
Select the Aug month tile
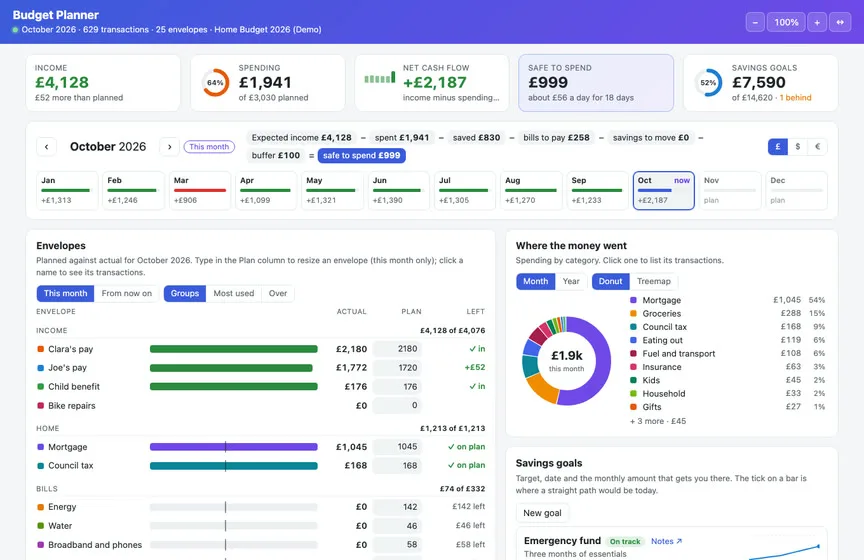coord(531,190)
